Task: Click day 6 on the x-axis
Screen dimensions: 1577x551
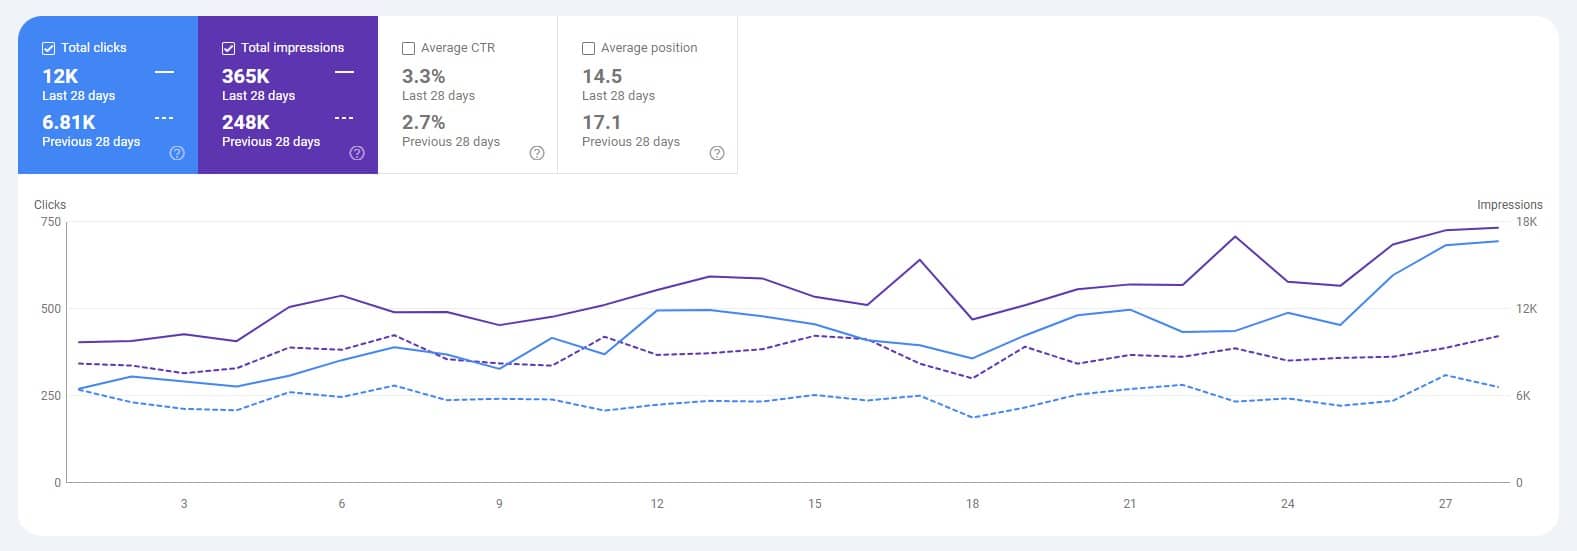Action: (342, 504)
